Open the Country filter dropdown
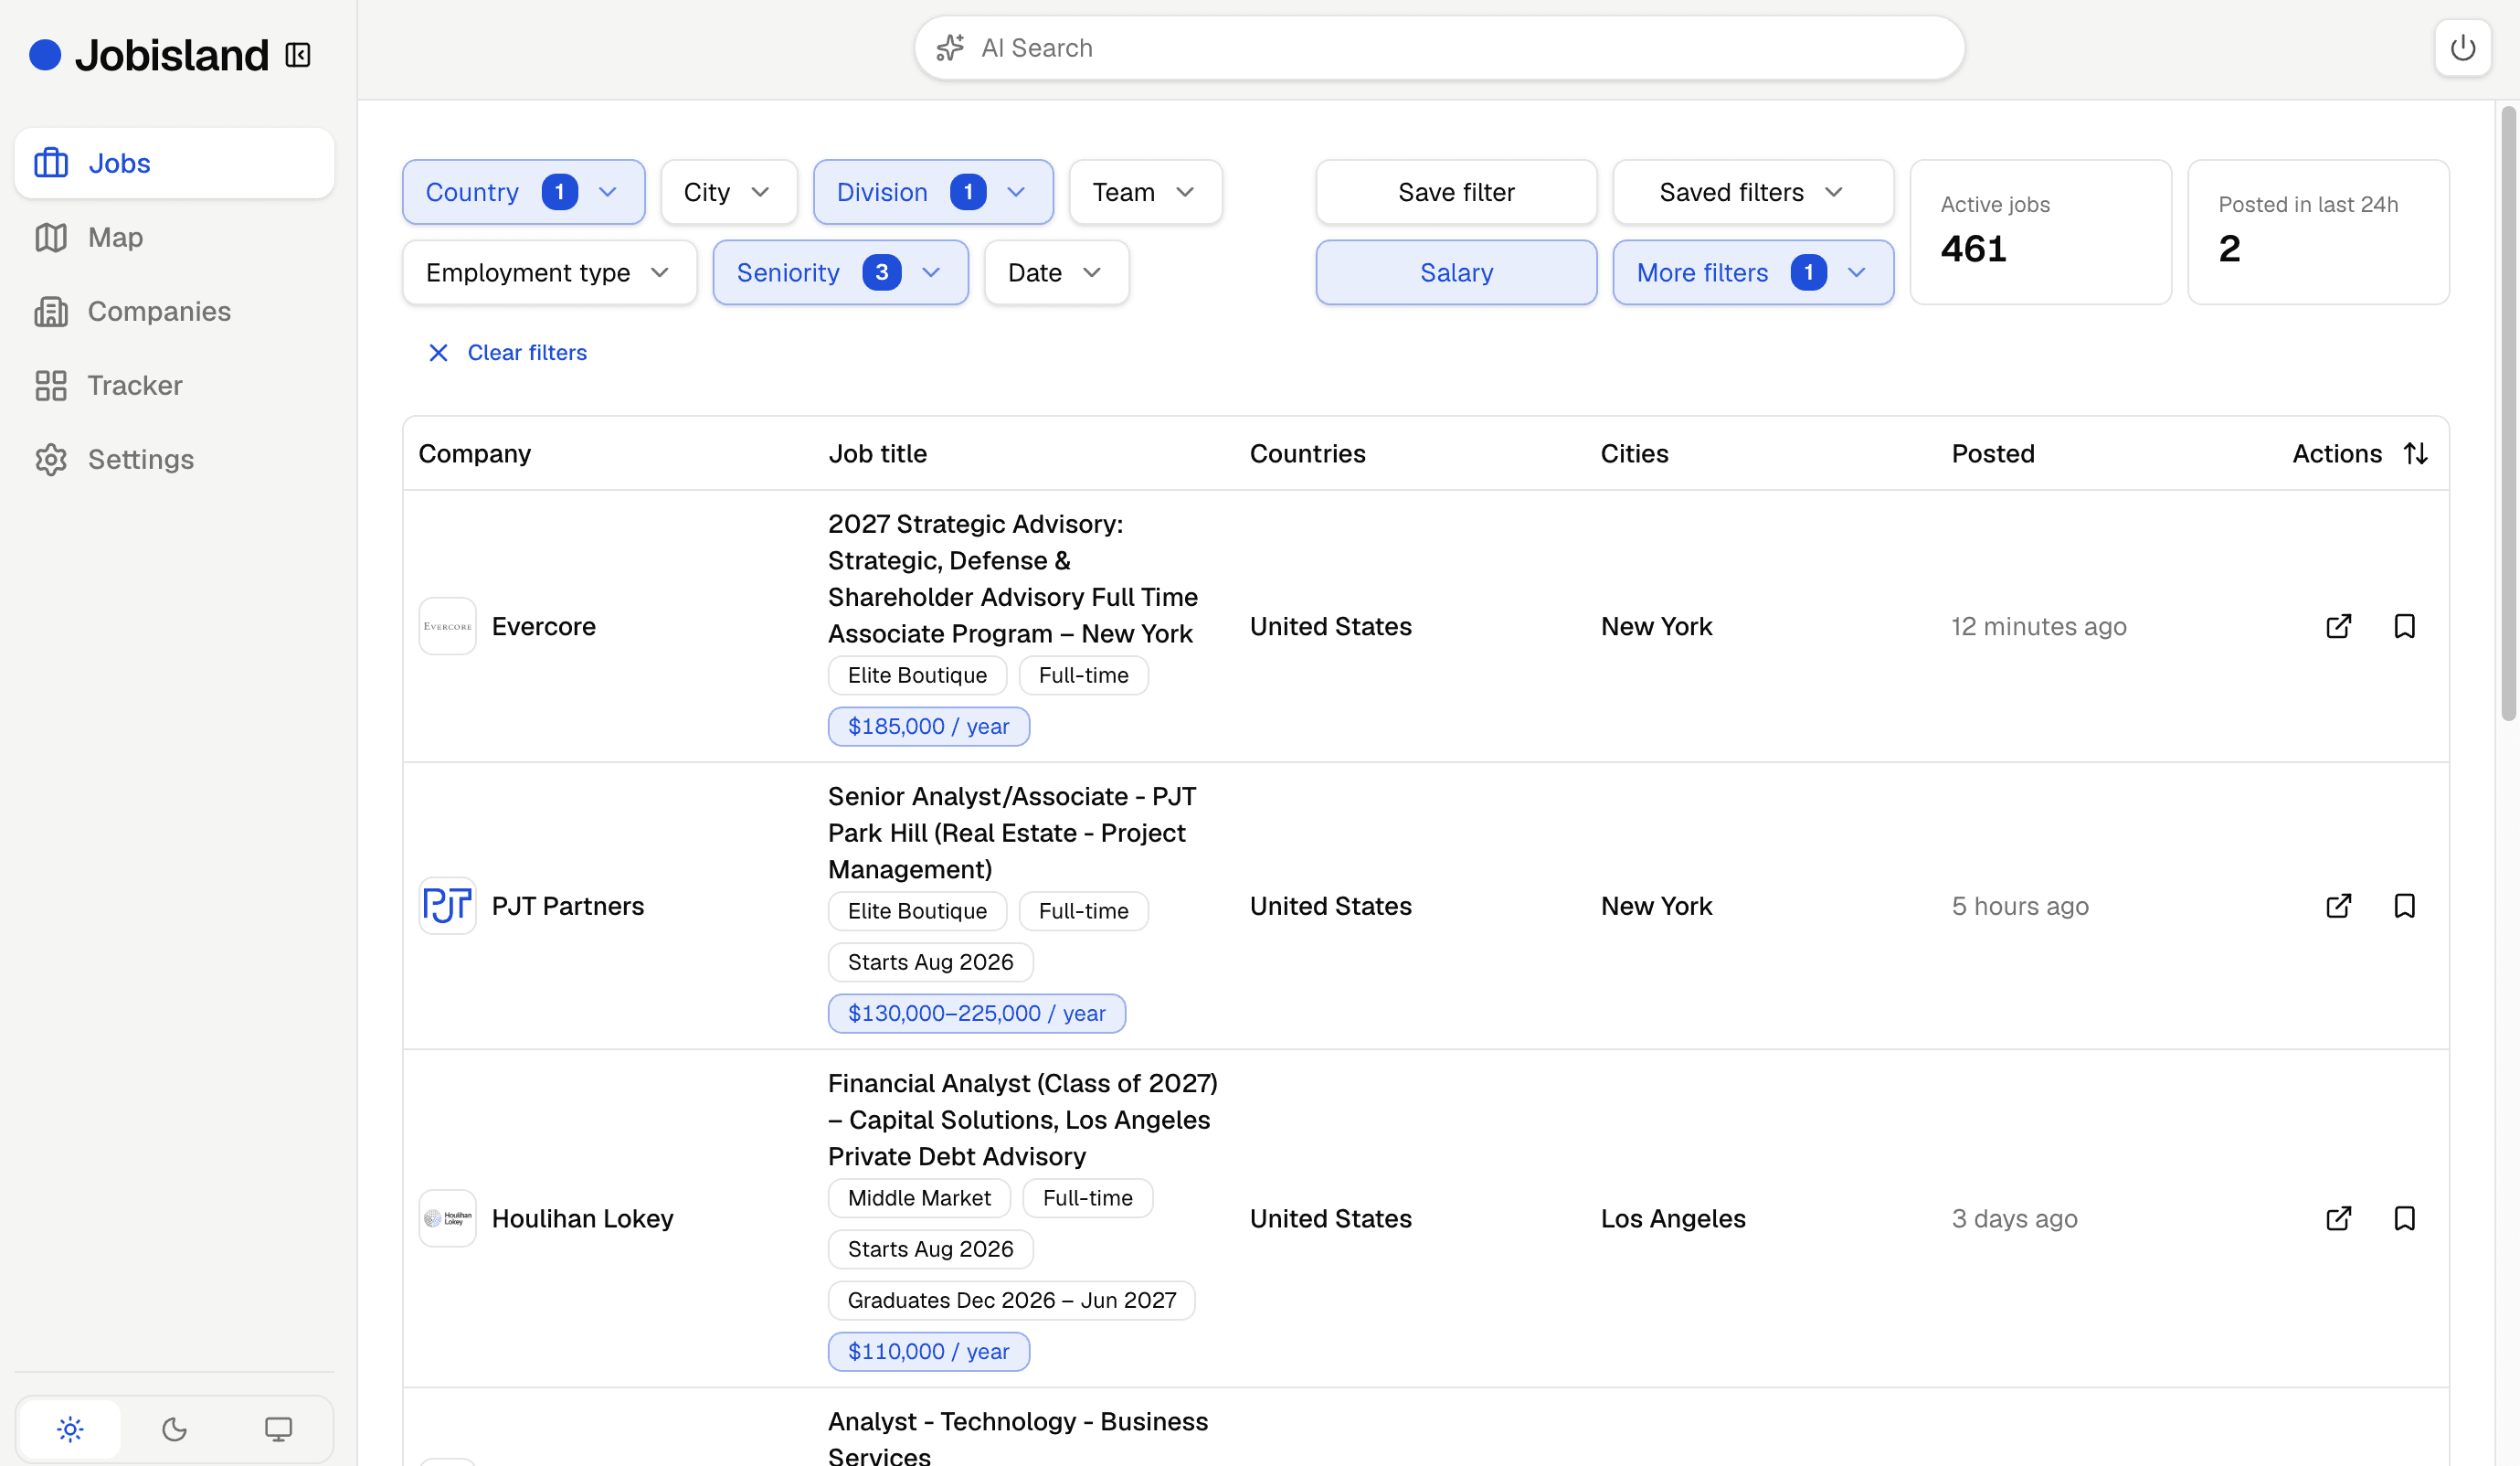 coord(523,192)
